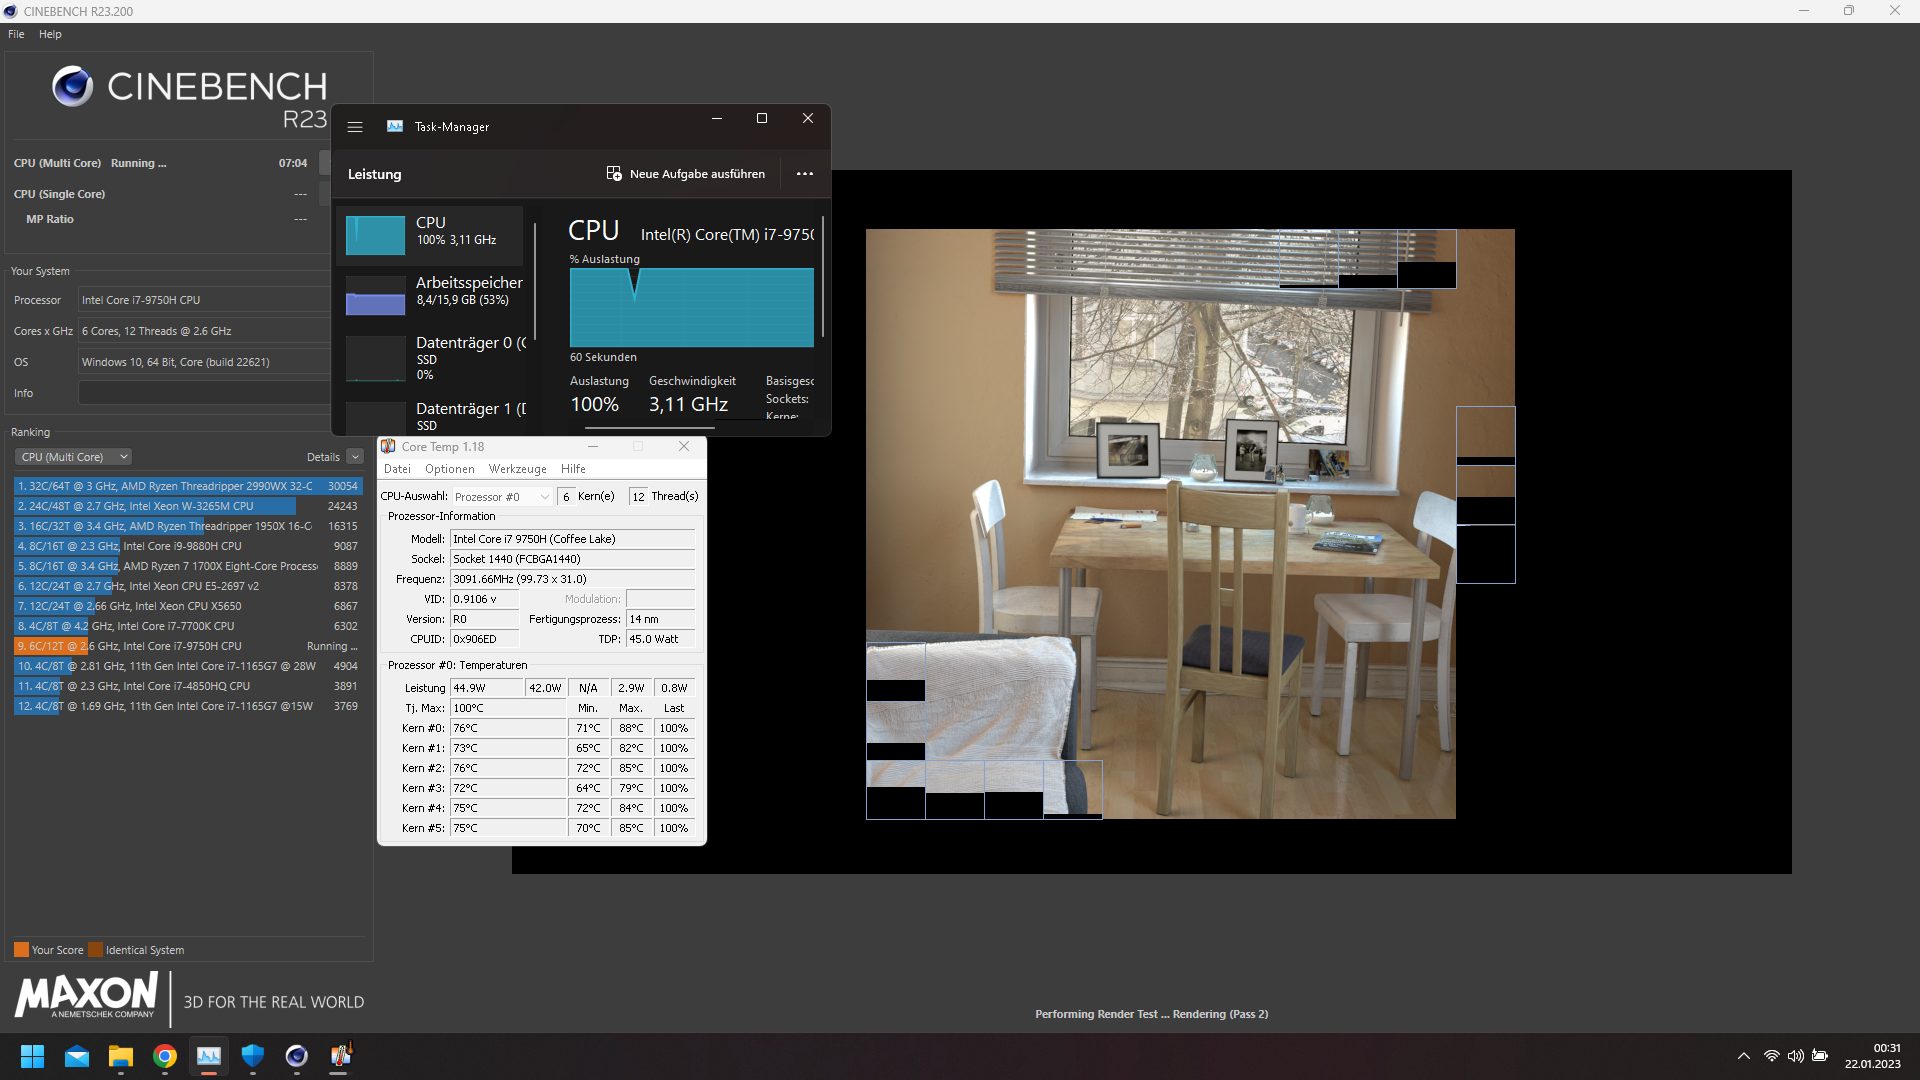Open the Help menu in Cinebench
The image size is (1920, 1080).
50,34
